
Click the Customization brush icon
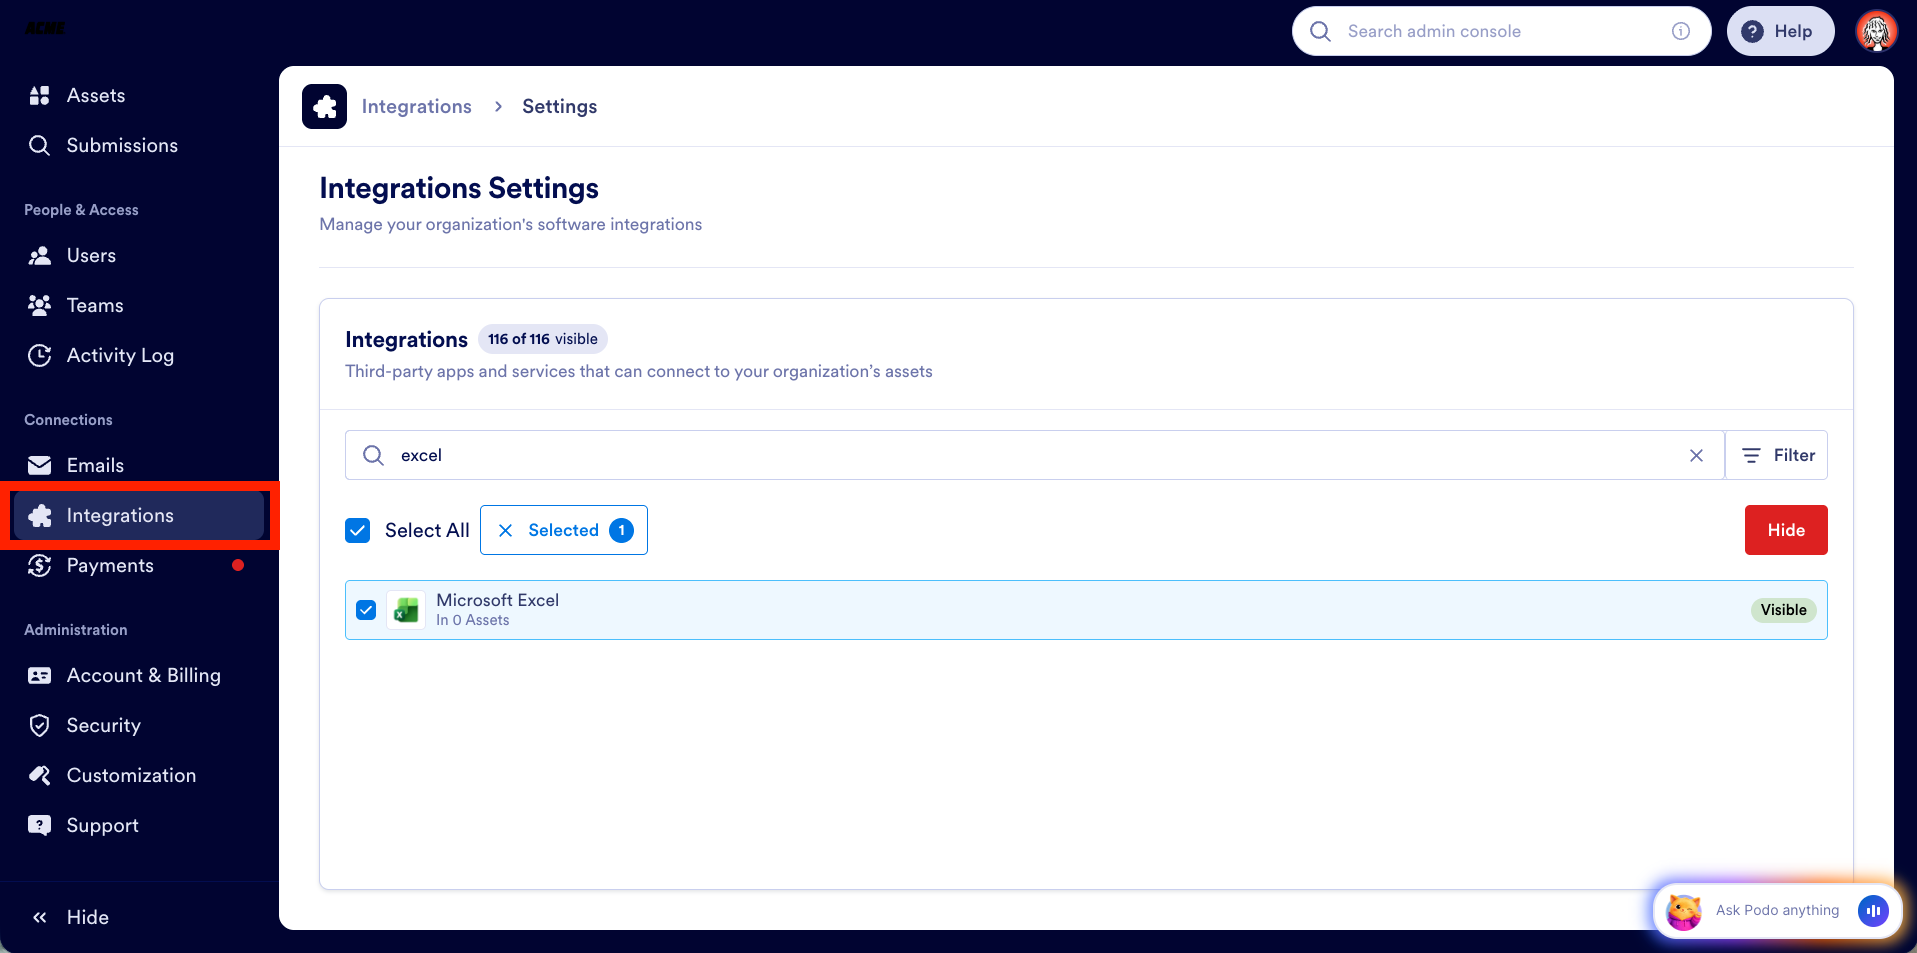[40, 775]
